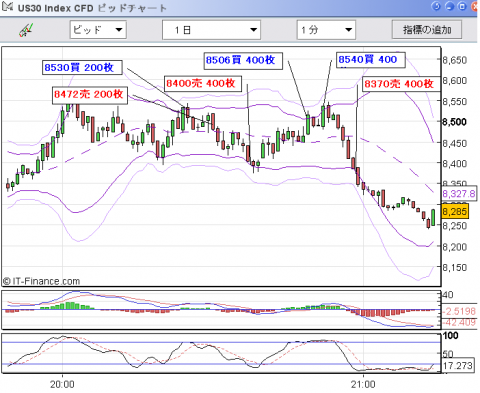The height and width of the screenshot is (393, 480).
Task: Click the 指標の追加 button
Action: pos(427,30)
